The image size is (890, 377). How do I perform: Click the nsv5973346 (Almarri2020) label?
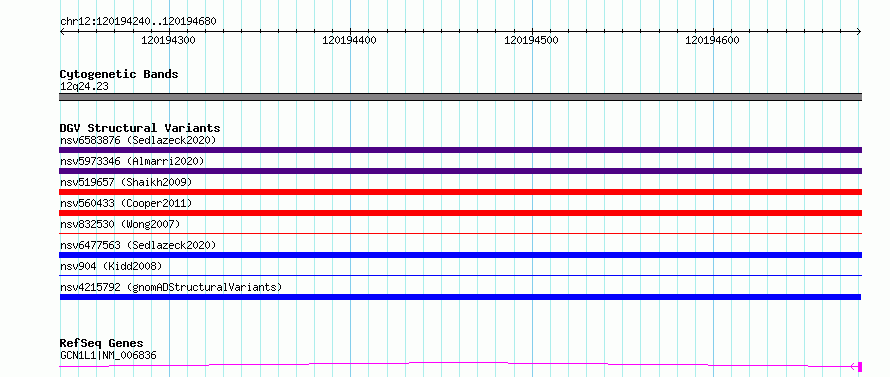coord(132,161)
